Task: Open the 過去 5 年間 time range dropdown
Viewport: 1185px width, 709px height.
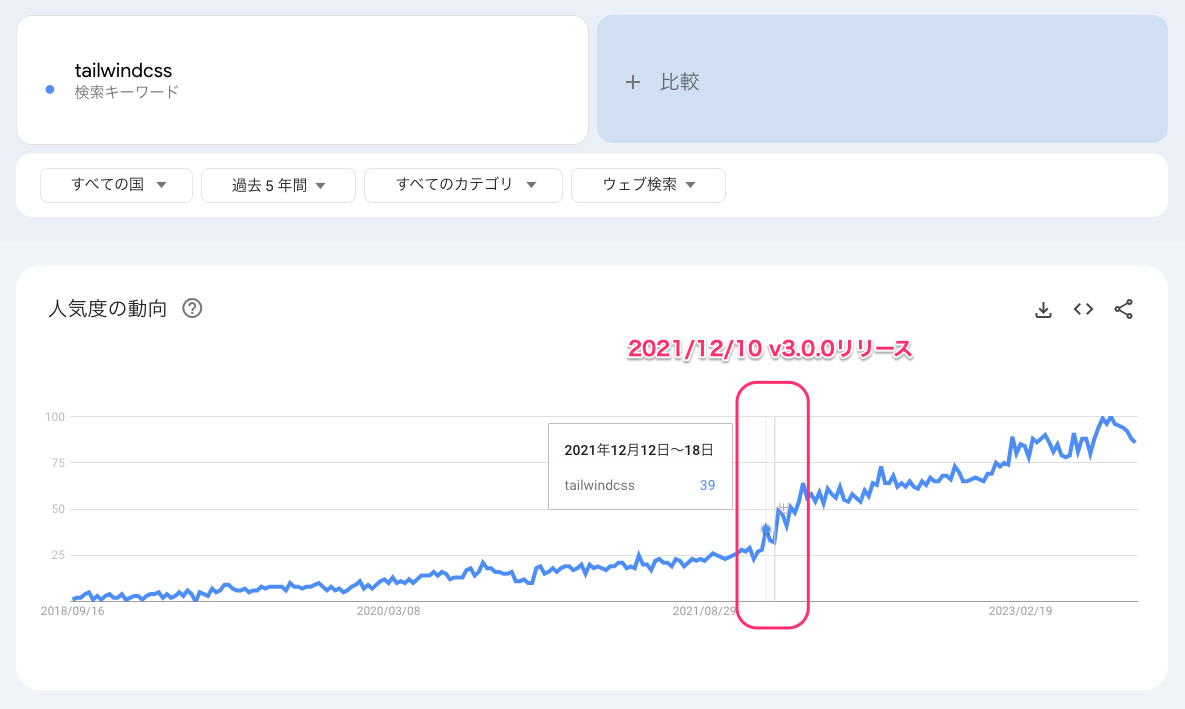Action: [x=278, y=185]
